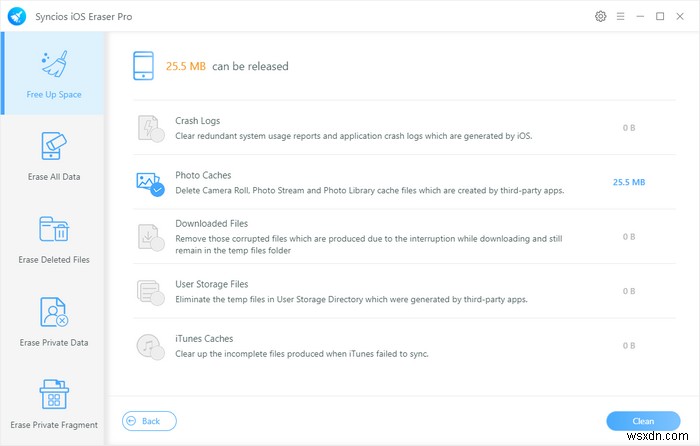Click the iTunes Caches title
Image resolution: width=700 pixels, height=446 pixels.
(x=204, y=338)
